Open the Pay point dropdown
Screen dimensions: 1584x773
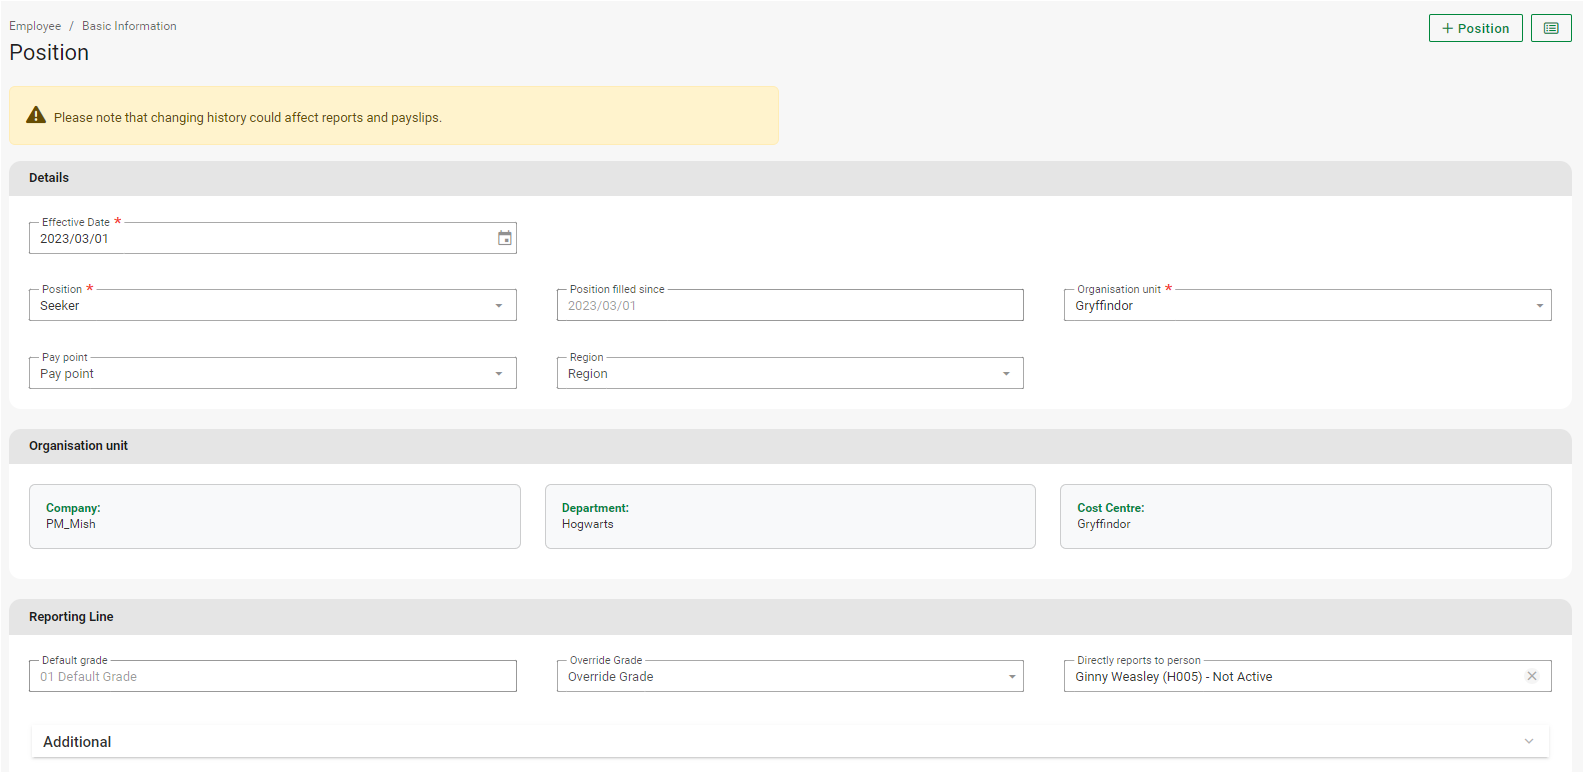tap(272, 374)
